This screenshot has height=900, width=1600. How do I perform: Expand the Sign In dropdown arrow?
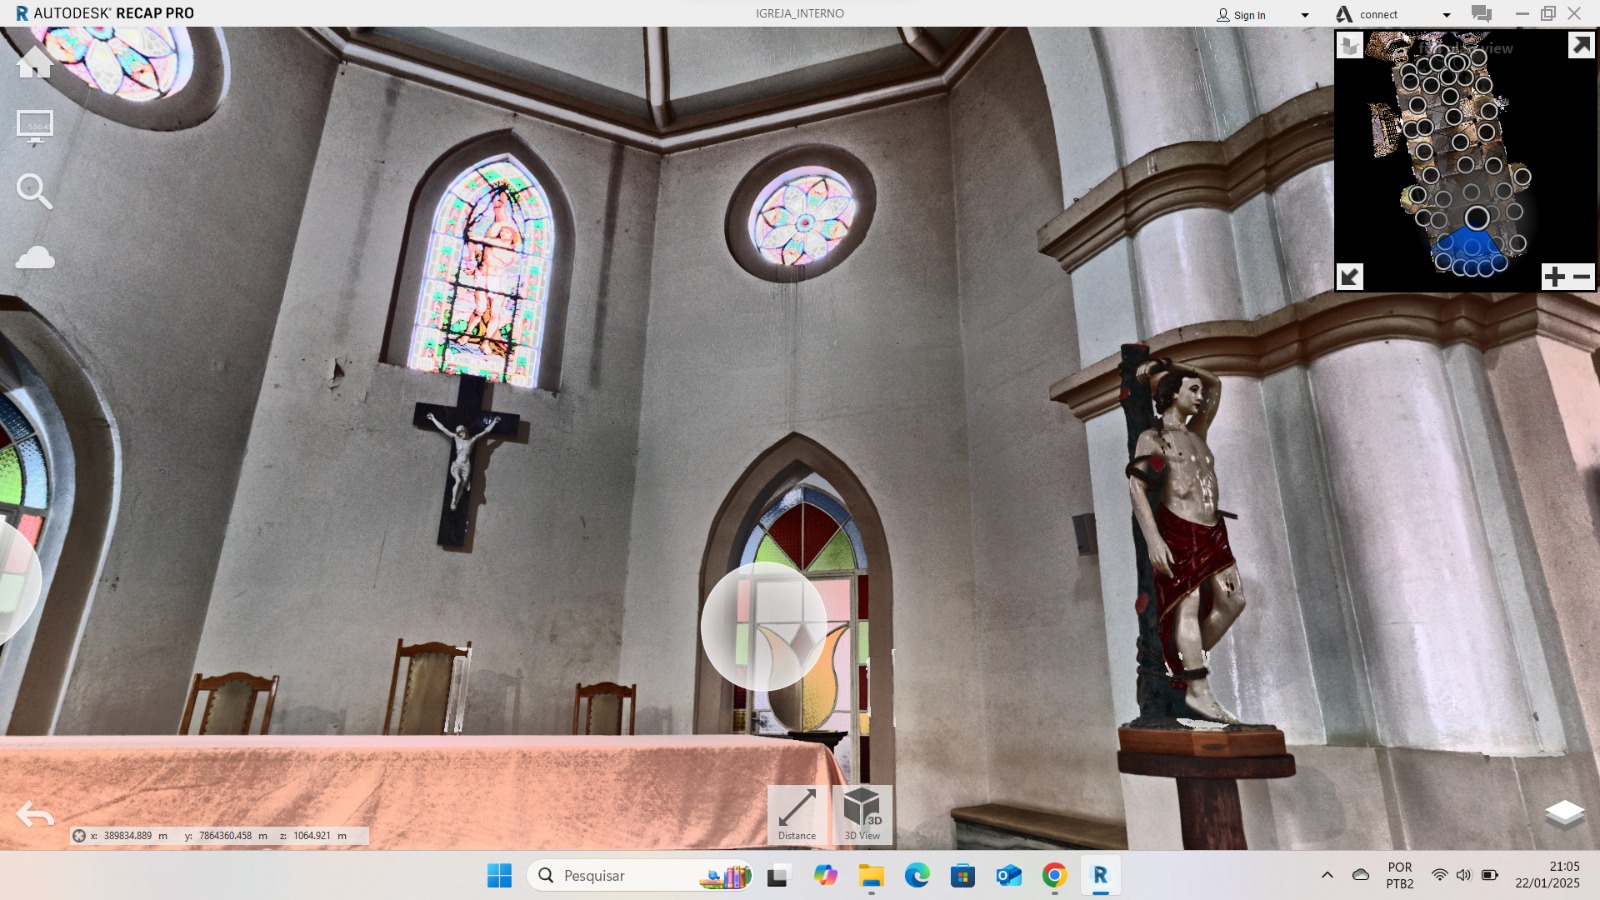coord(1305,15)
